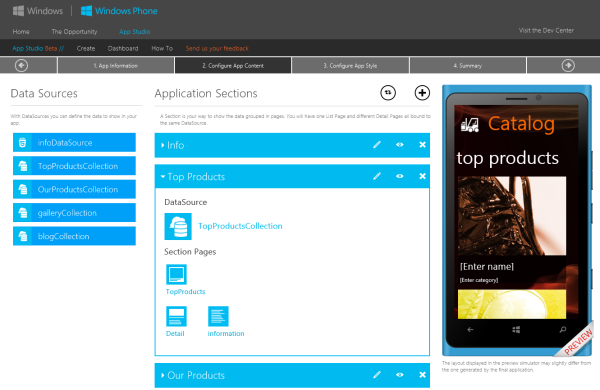Open the Detail page icon
The image size is (600, 390).
pos(176,316)
